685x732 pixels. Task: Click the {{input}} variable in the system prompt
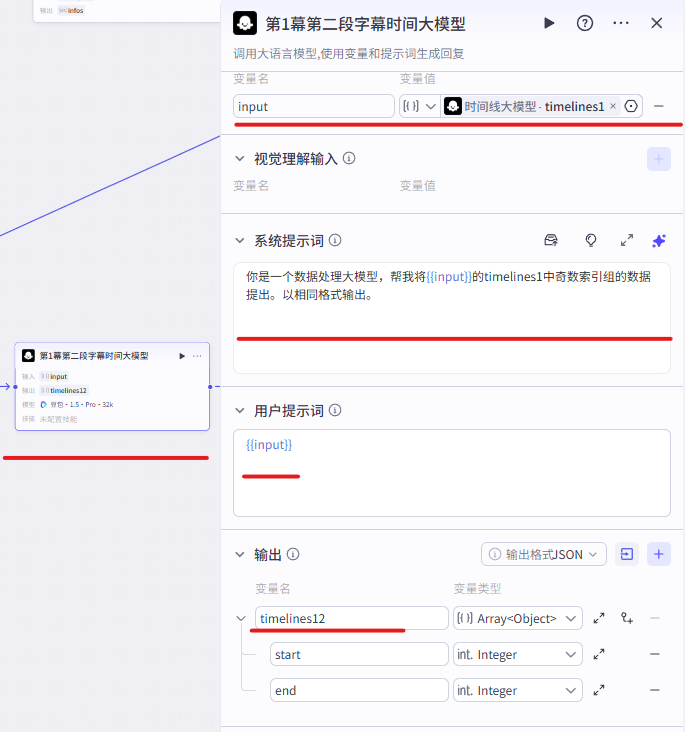tap(449, 277)
